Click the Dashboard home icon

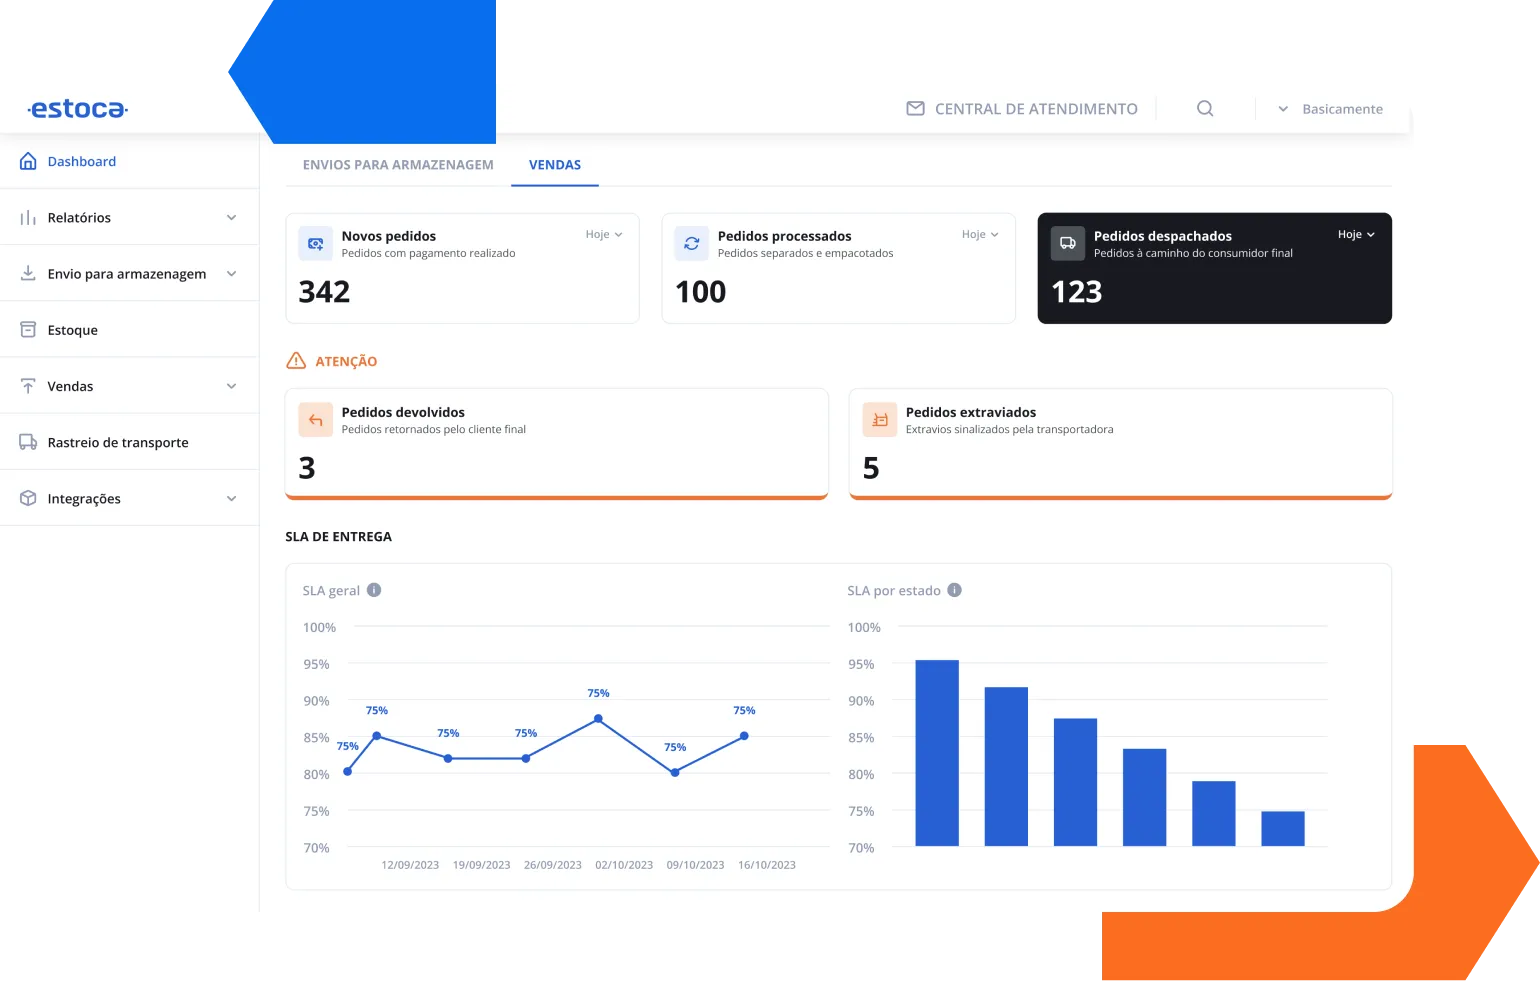(28, 161)
